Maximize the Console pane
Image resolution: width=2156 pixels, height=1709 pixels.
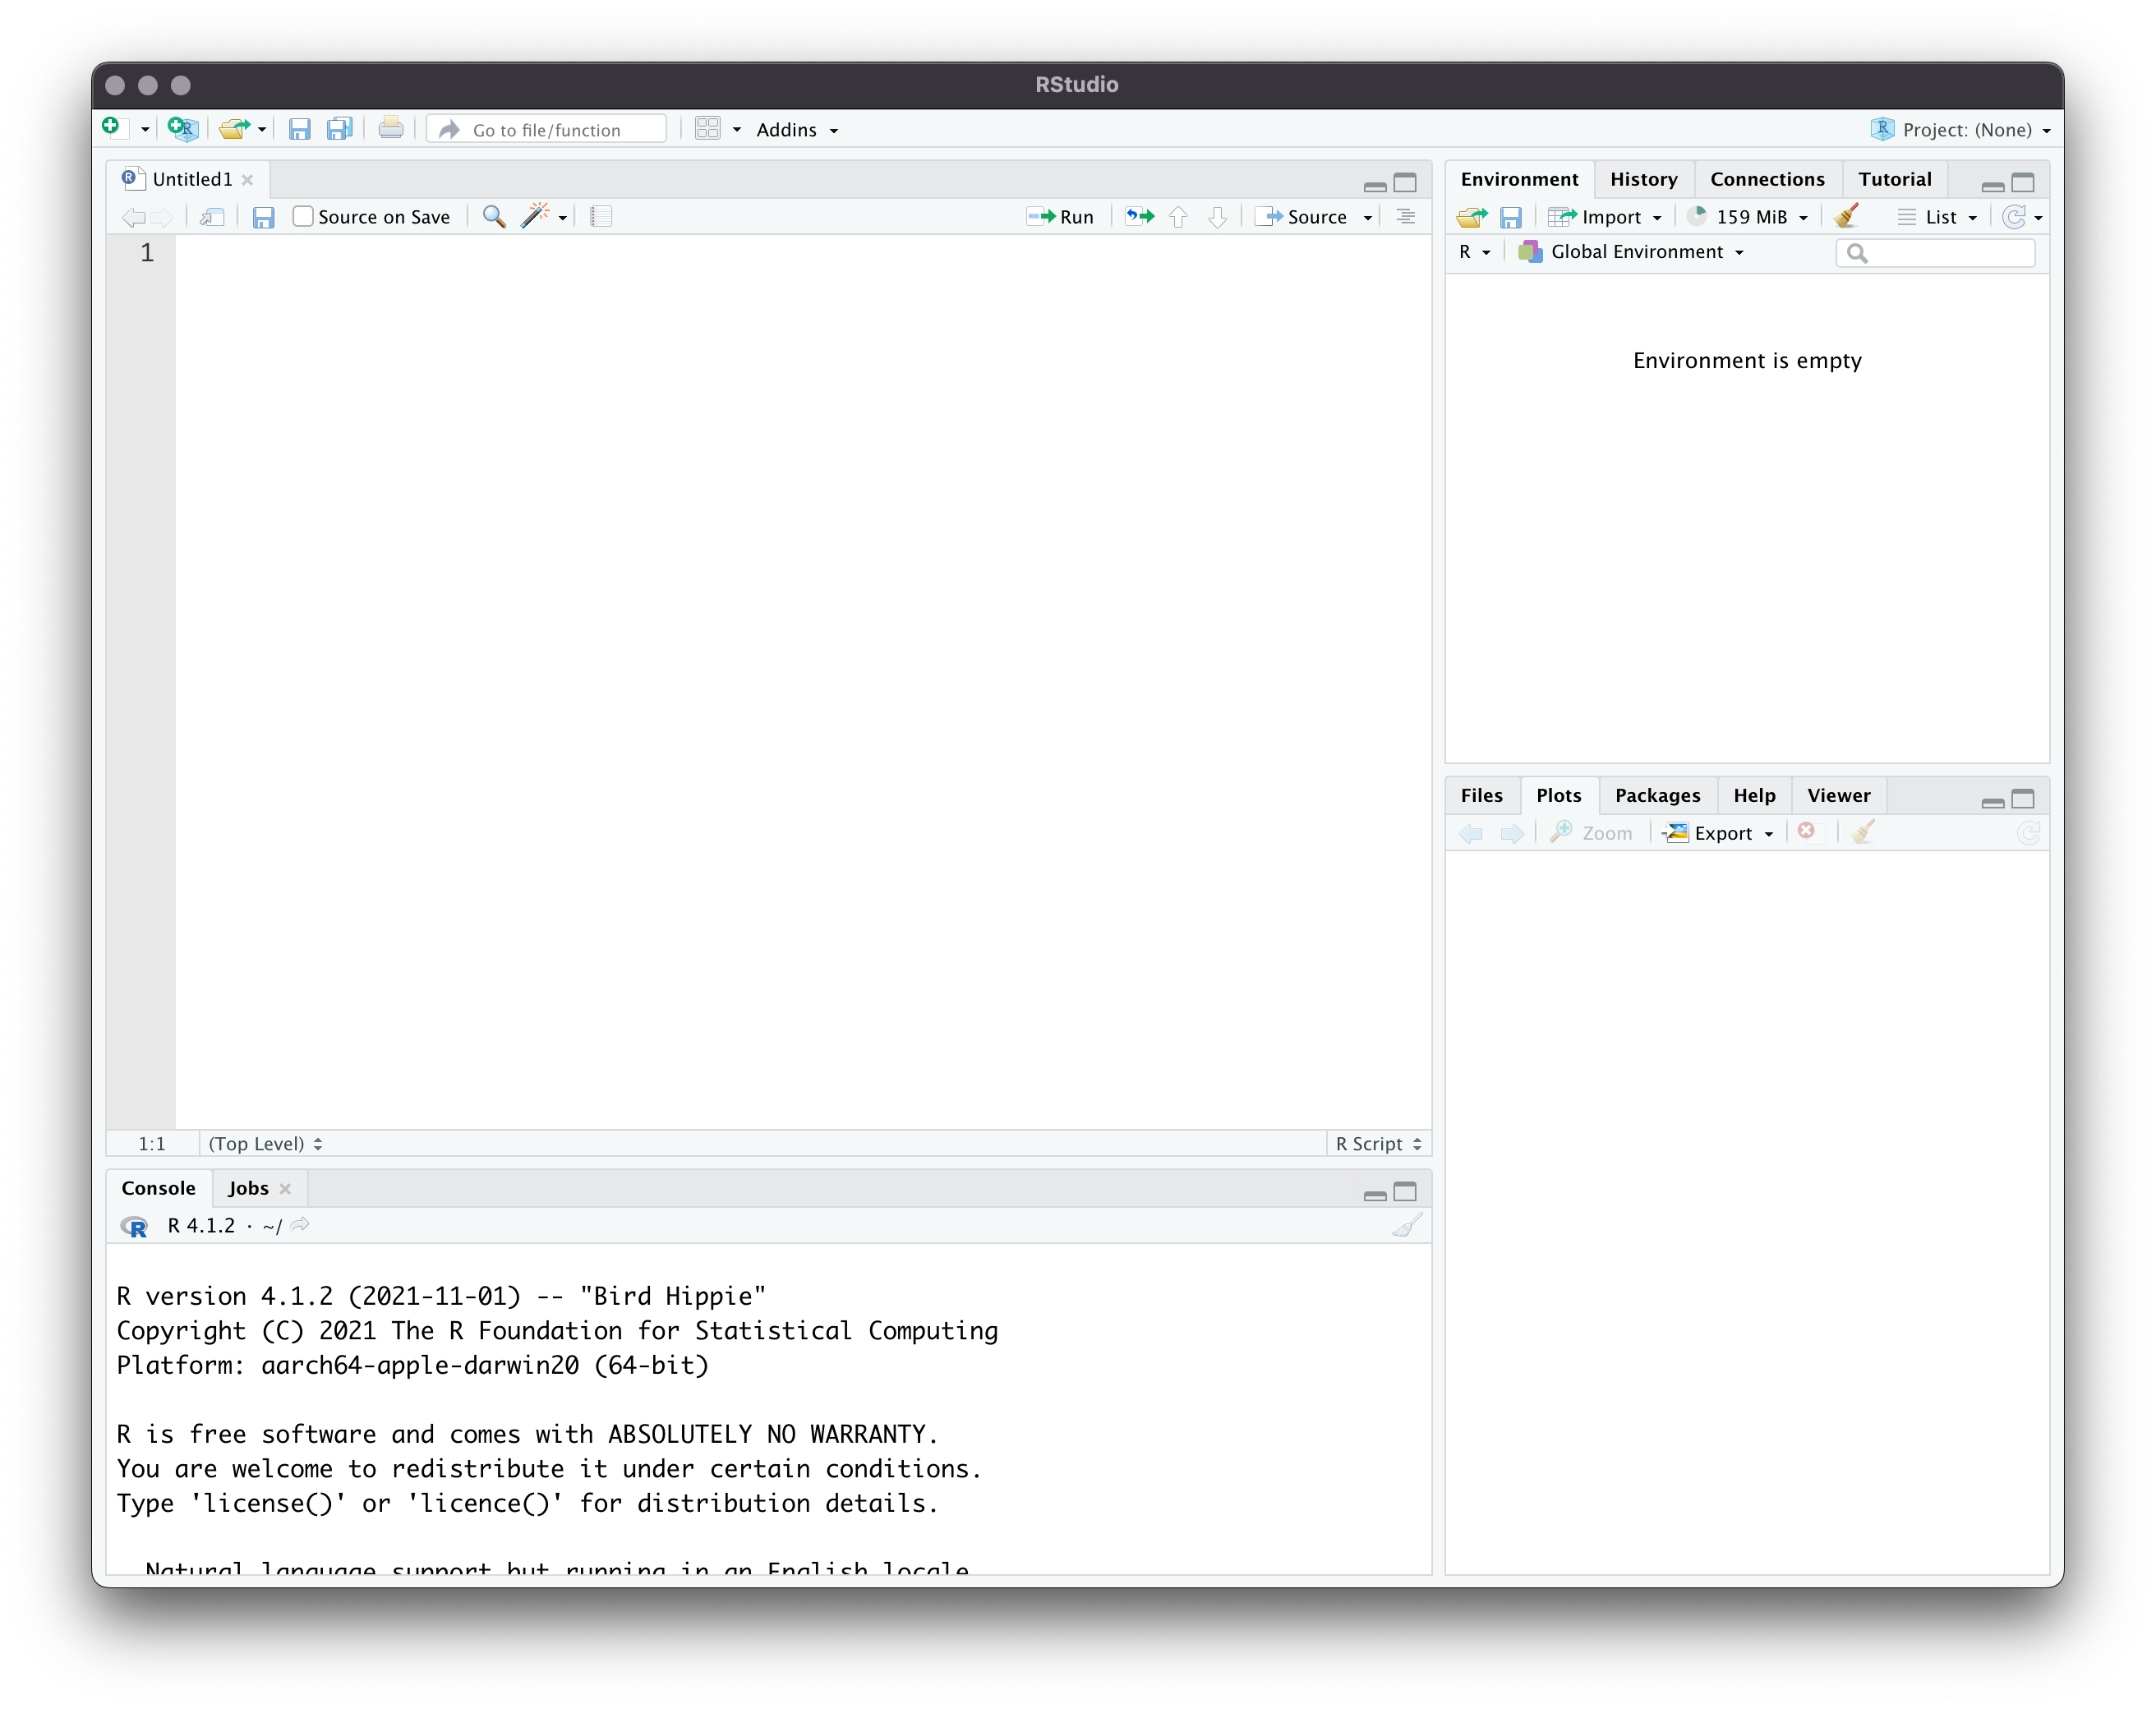pyautogui.click(x=1405, y=1191)
